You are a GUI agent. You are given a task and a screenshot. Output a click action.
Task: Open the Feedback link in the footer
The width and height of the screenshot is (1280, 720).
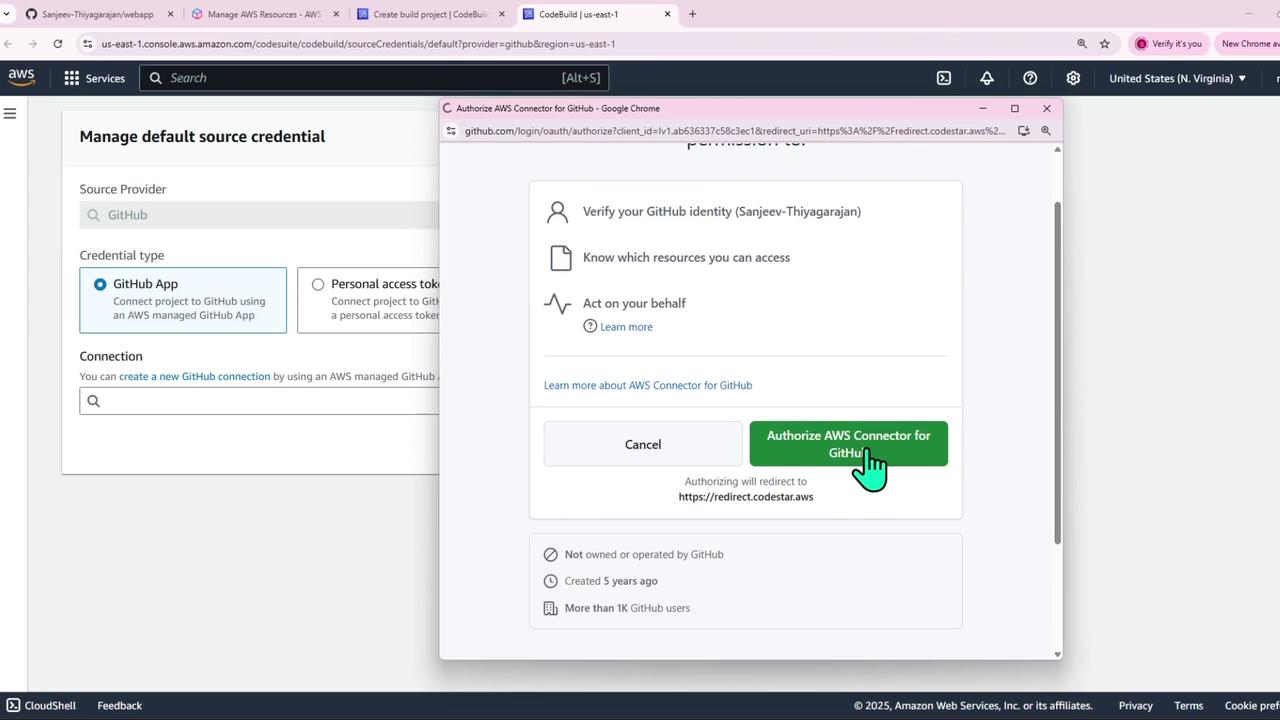[x=120, y=705]
